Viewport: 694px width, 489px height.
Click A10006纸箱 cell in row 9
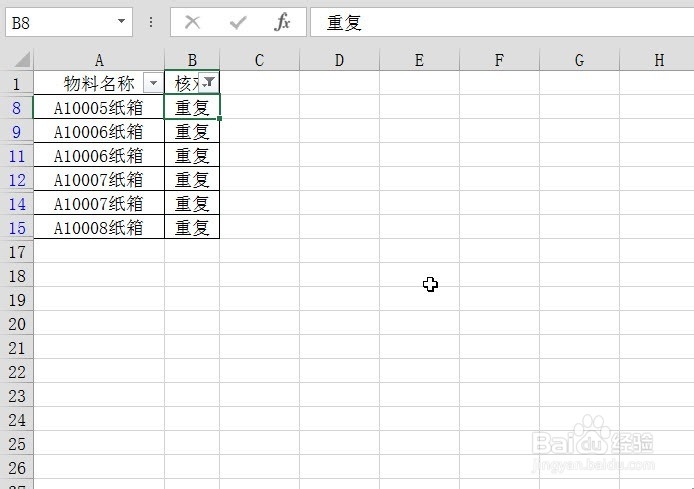99,131
